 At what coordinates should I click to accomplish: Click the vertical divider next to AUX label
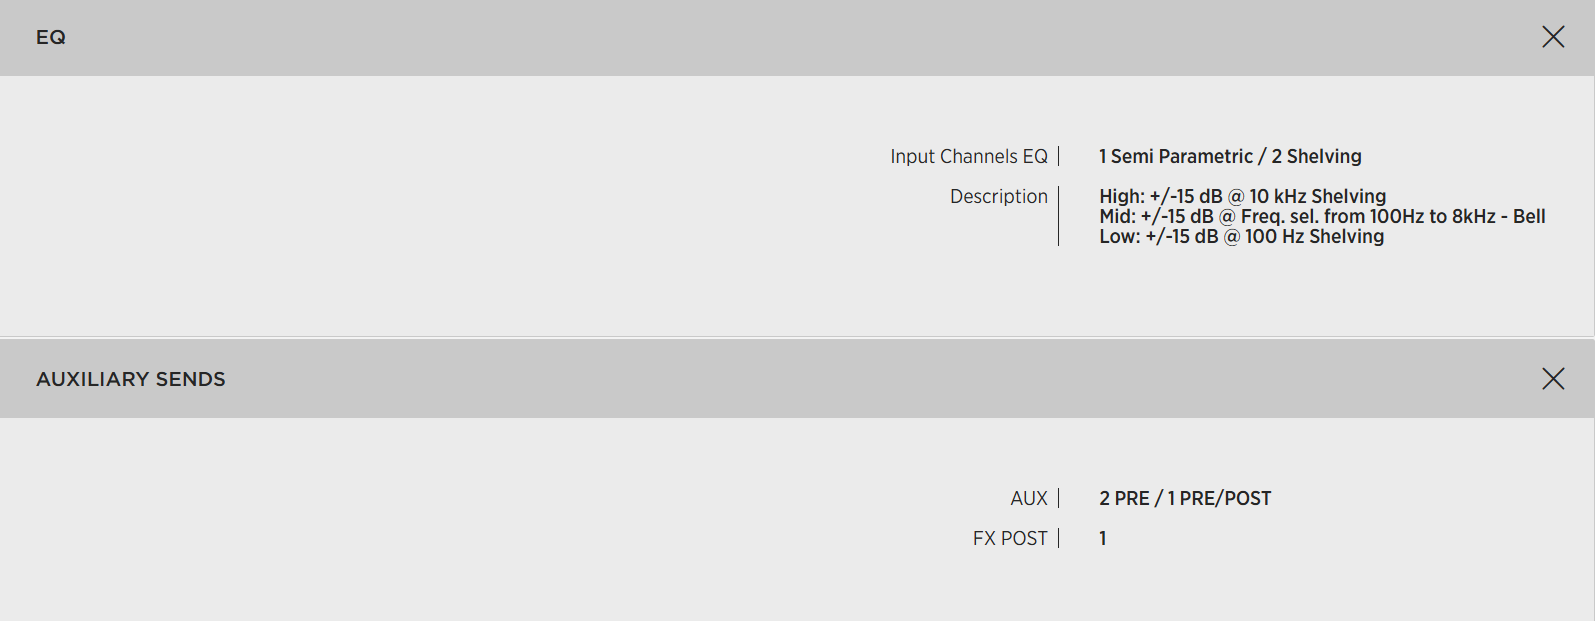(x=1059, y=498)
